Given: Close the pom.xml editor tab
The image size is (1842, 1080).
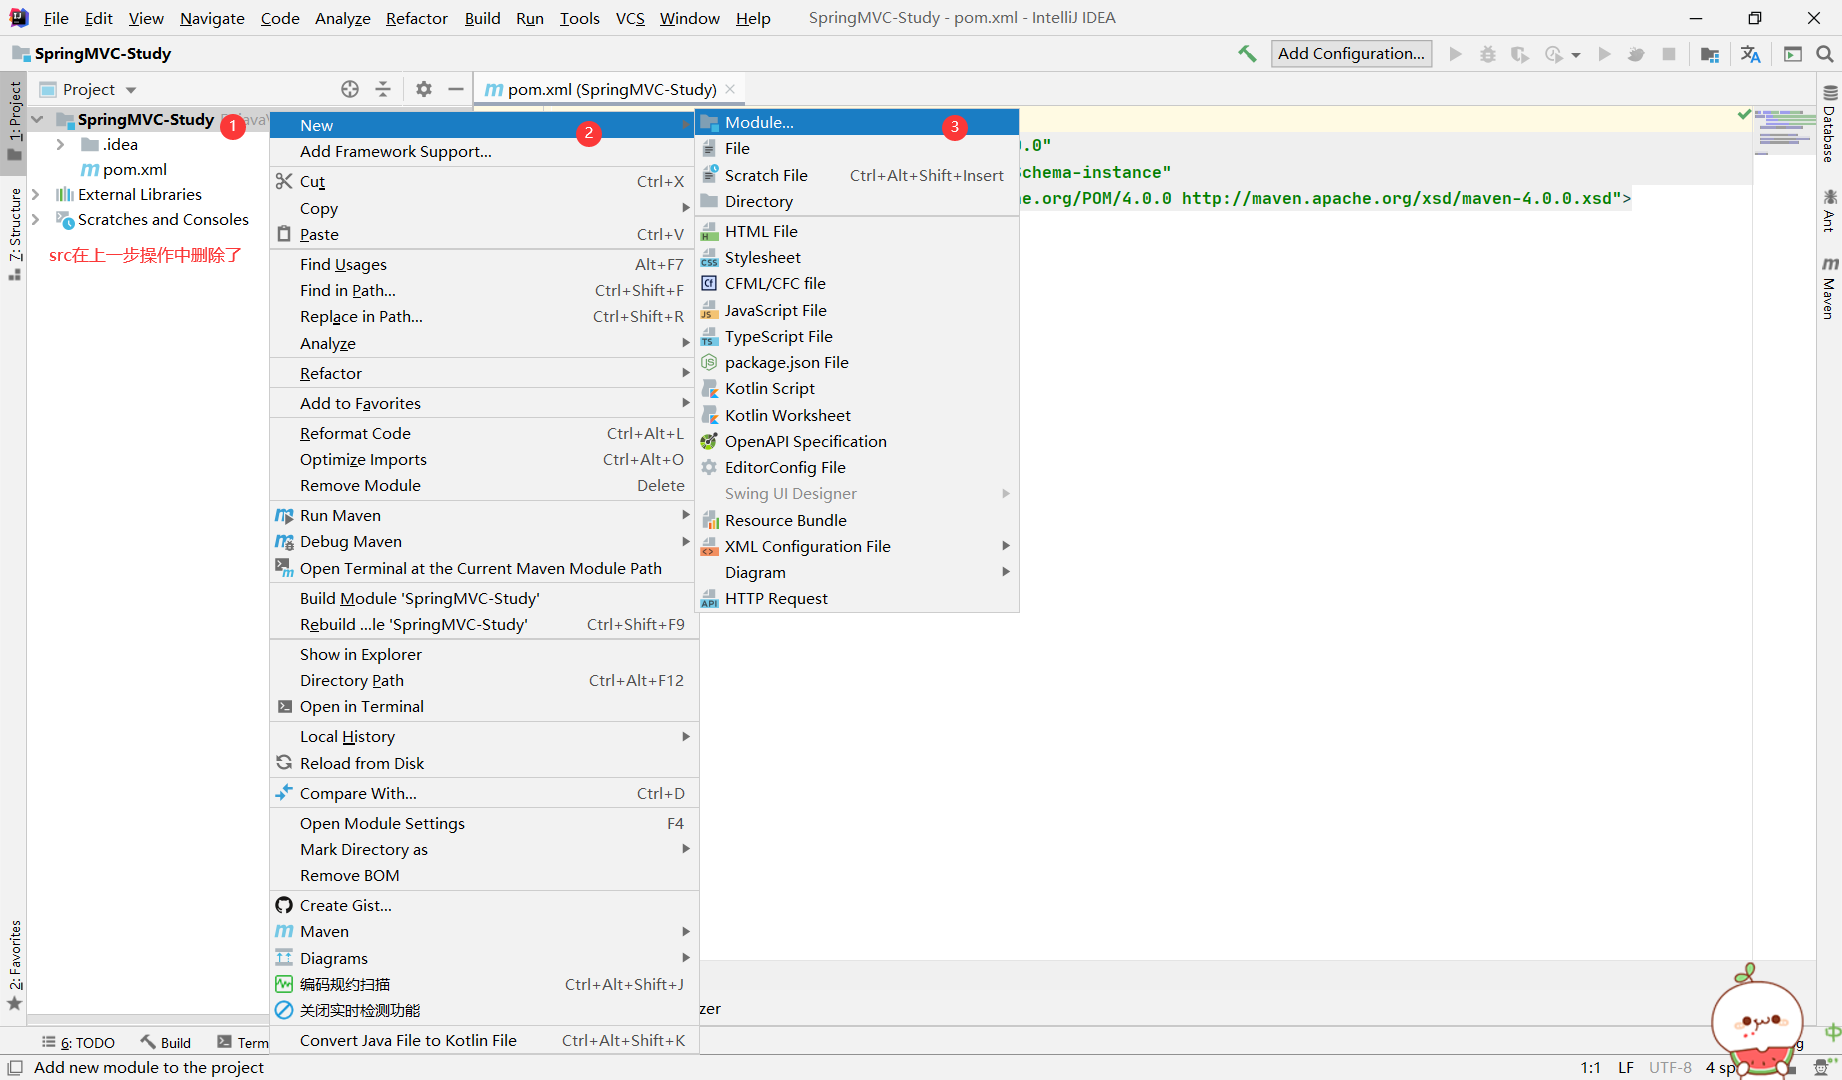Looking at the screenshot, I should click(x=731, y=89).
